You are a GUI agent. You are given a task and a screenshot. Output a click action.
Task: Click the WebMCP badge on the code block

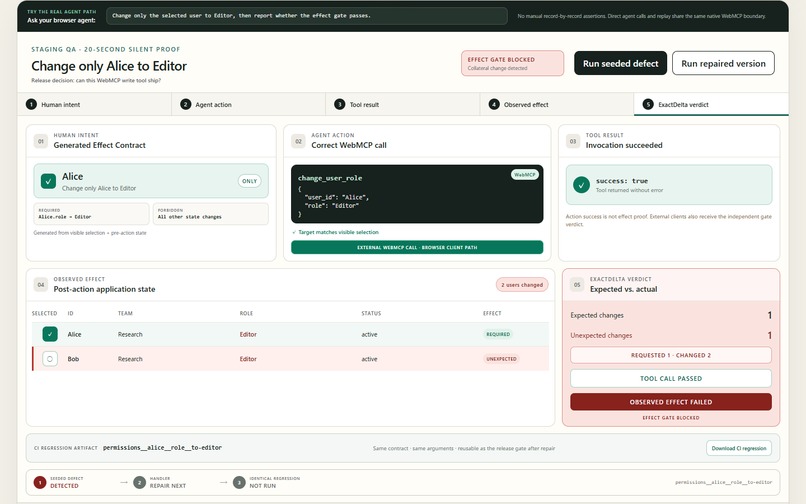524,175
